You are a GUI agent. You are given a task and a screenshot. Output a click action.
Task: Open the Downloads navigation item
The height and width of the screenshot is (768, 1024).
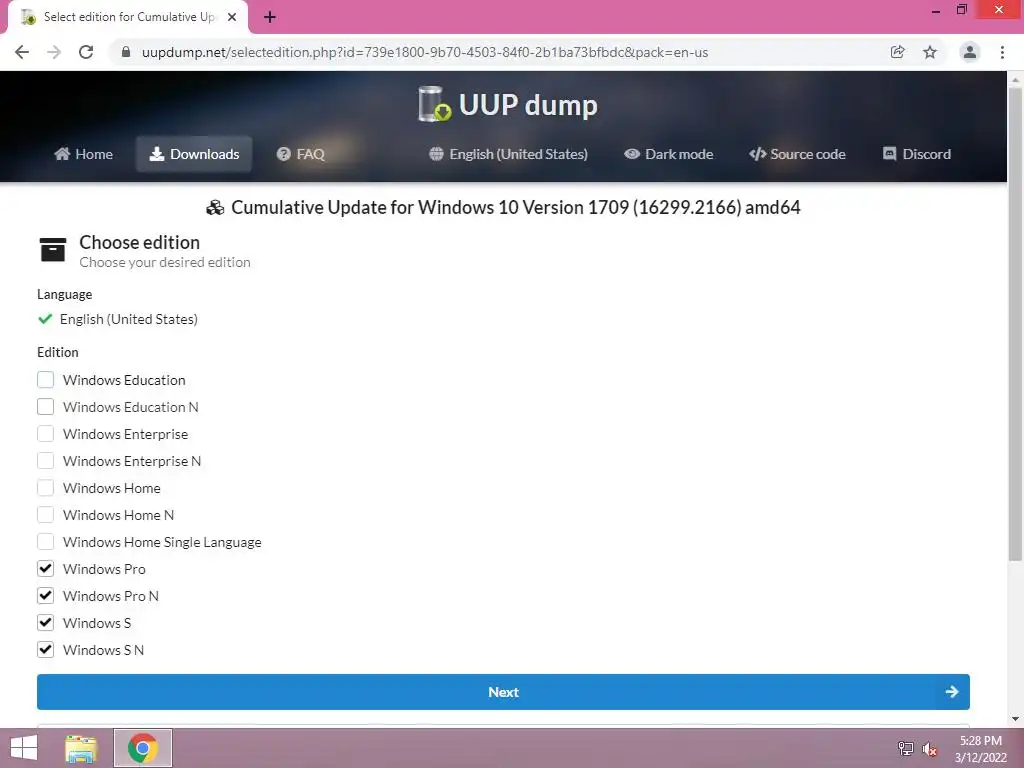tap(194, 154)
